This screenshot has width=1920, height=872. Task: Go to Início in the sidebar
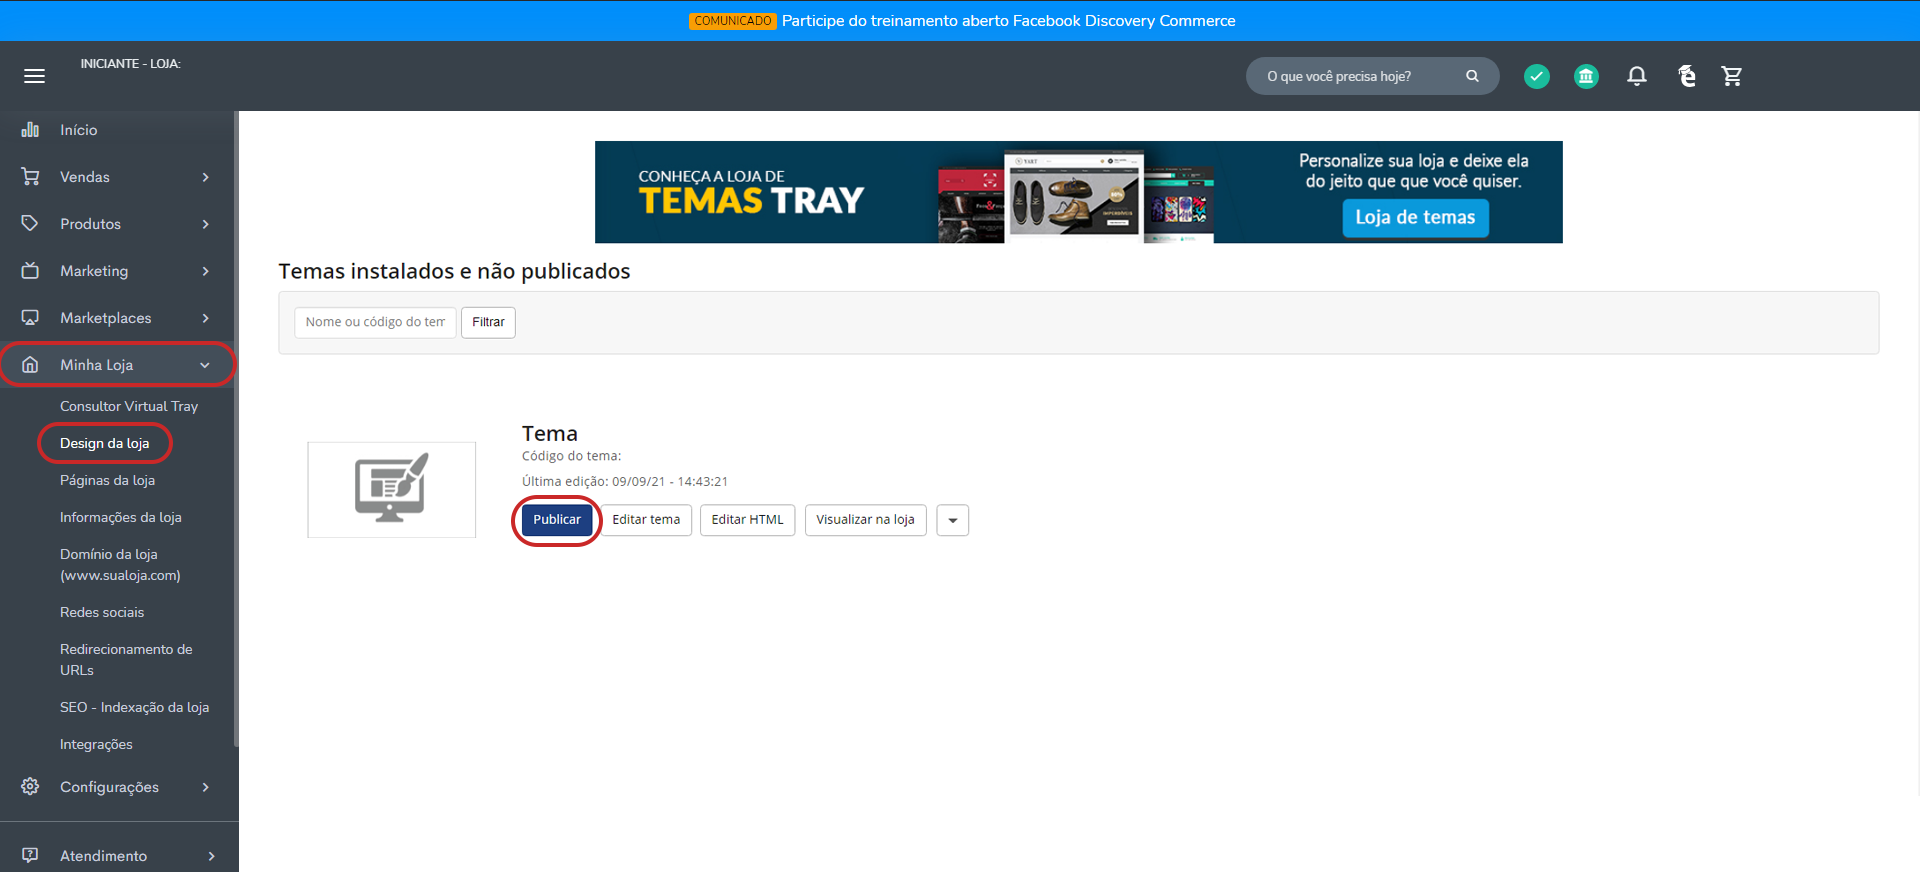[78, 130]
